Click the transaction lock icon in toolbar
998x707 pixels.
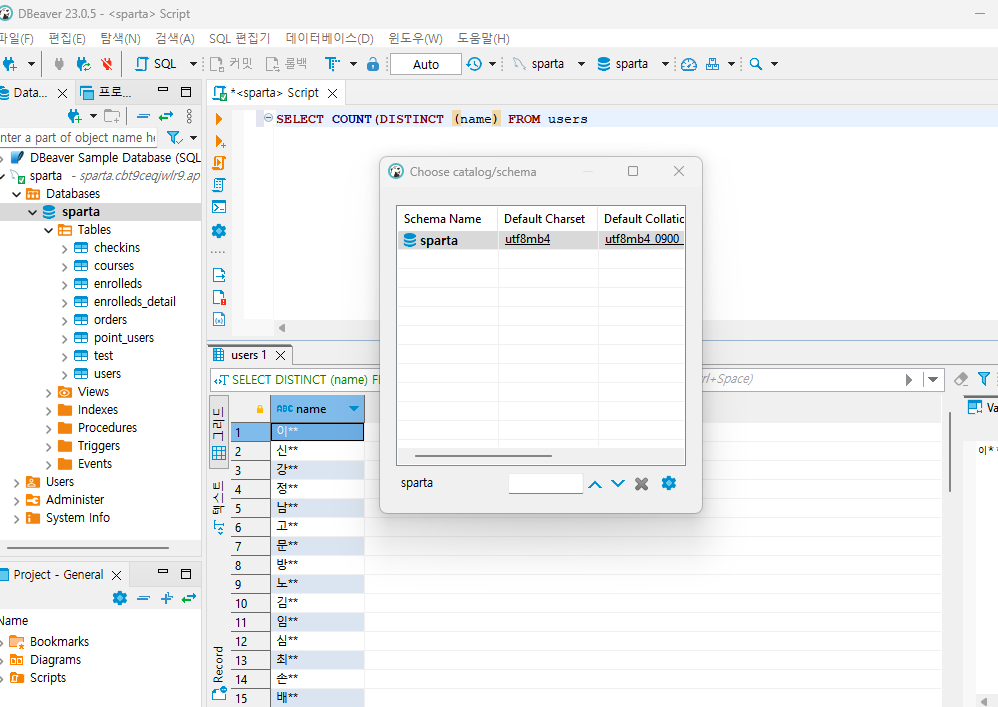373,64
